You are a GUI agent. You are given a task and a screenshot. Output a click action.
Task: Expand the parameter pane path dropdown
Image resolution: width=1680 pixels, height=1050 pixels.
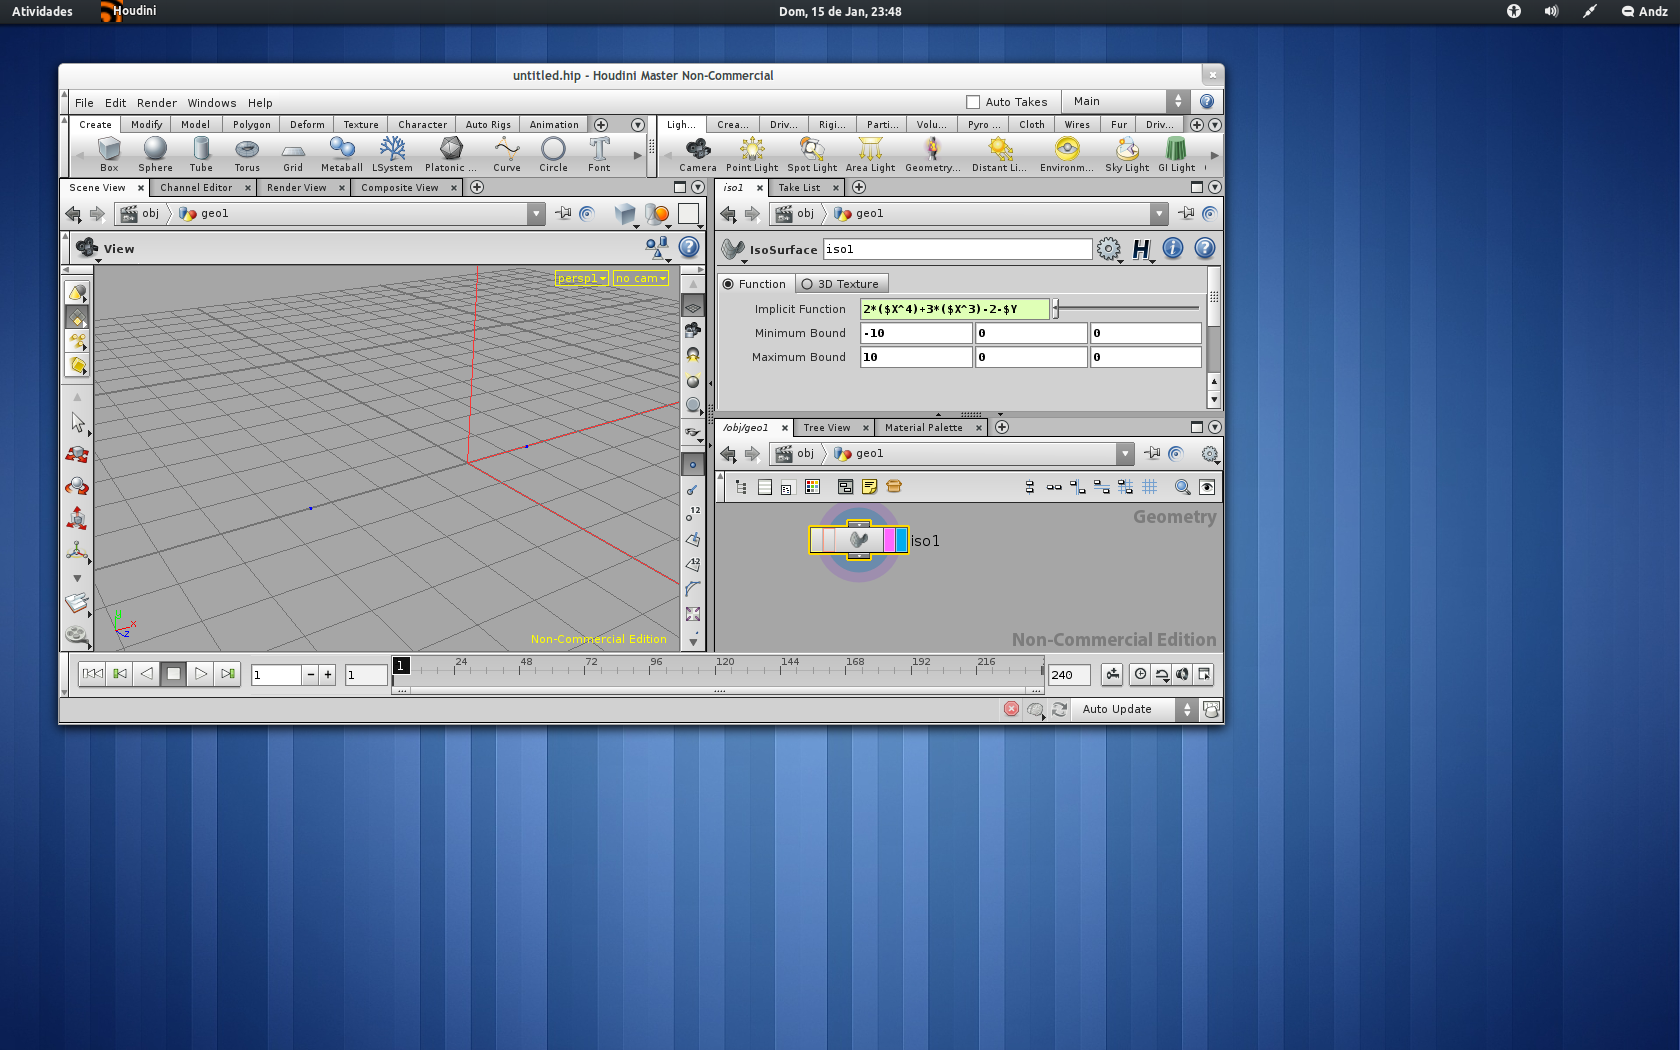pyautogui.click(x=1159, y=213)
